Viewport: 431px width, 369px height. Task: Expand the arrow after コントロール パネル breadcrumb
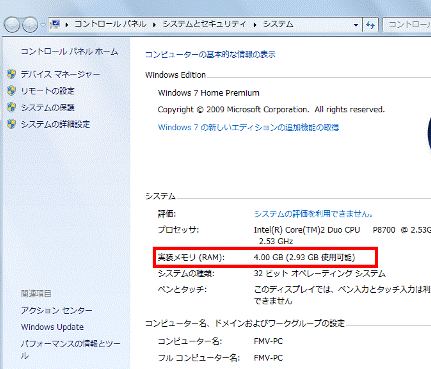point(154,25)
